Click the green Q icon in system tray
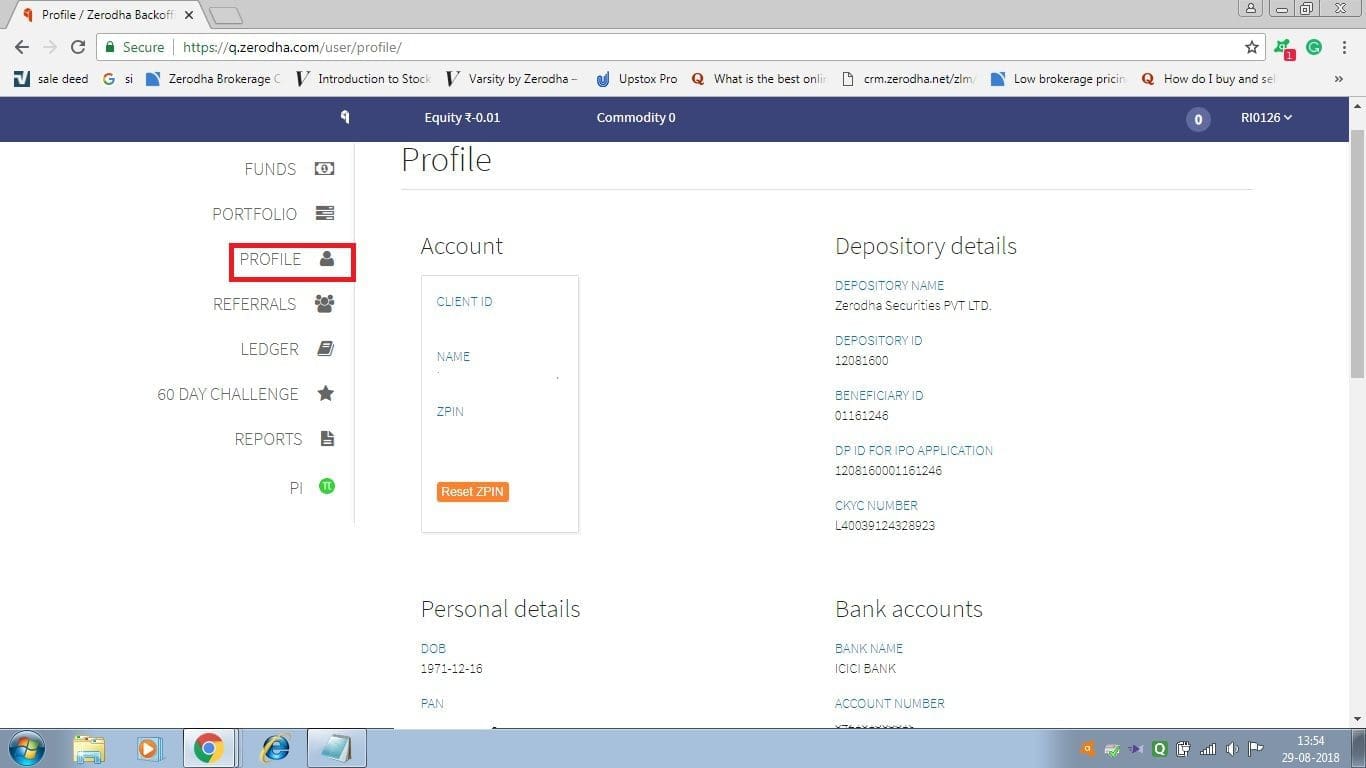1366x768 pixels. [x=1160, y=749]
